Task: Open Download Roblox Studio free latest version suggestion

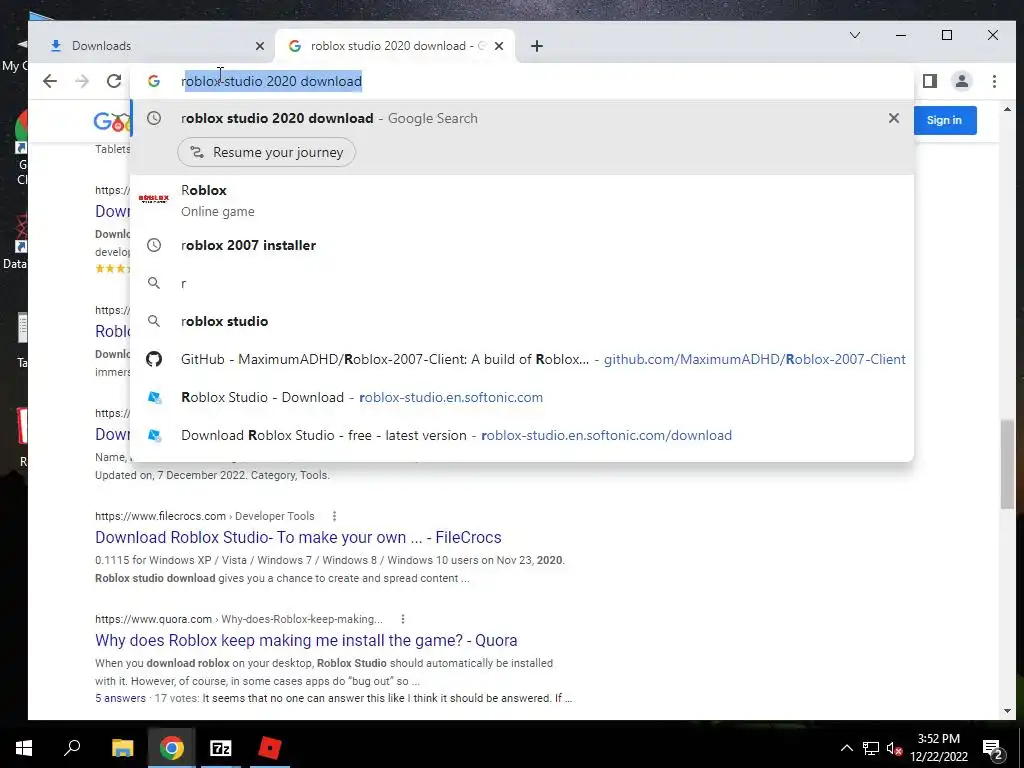Action: pyautogui.click(x=522, y=435)
